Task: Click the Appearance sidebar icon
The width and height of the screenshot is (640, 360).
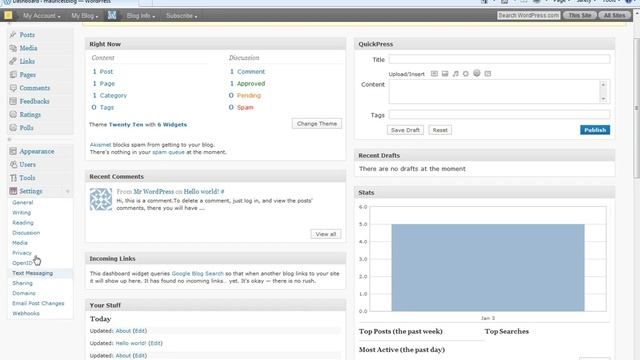Action: pyautogui.click(x=13, y=151)
